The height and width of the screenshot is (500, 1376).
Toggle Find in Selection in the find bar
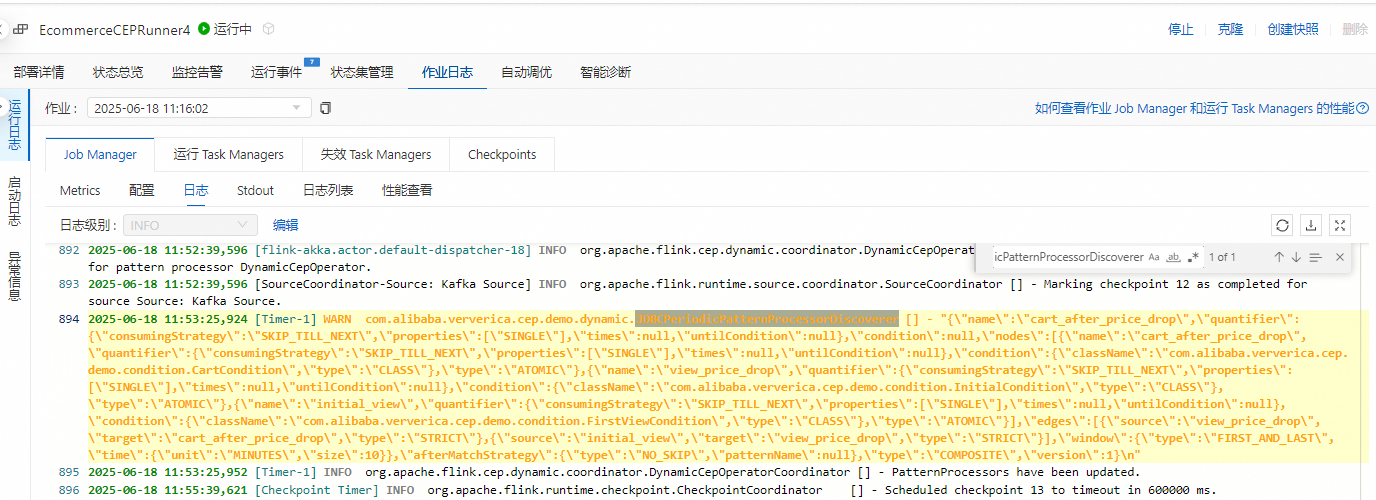[1315, 257]
